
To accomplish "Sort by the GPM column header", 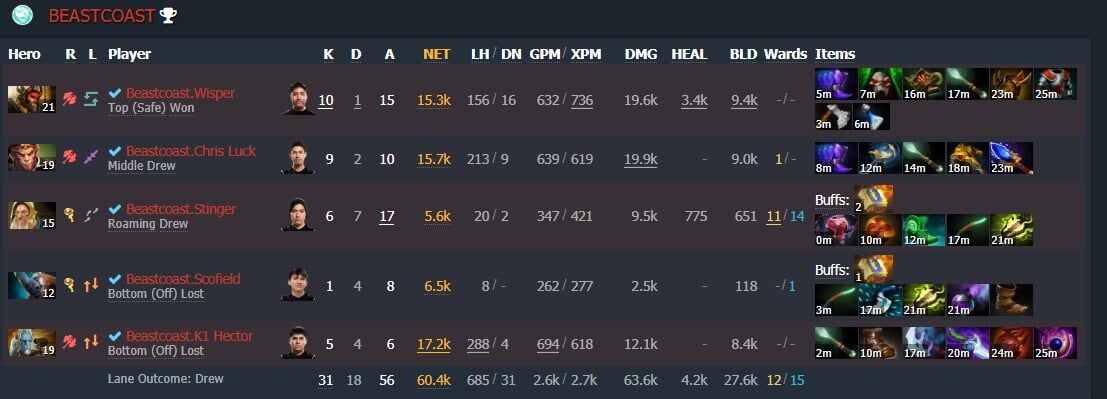I will 544,54.
